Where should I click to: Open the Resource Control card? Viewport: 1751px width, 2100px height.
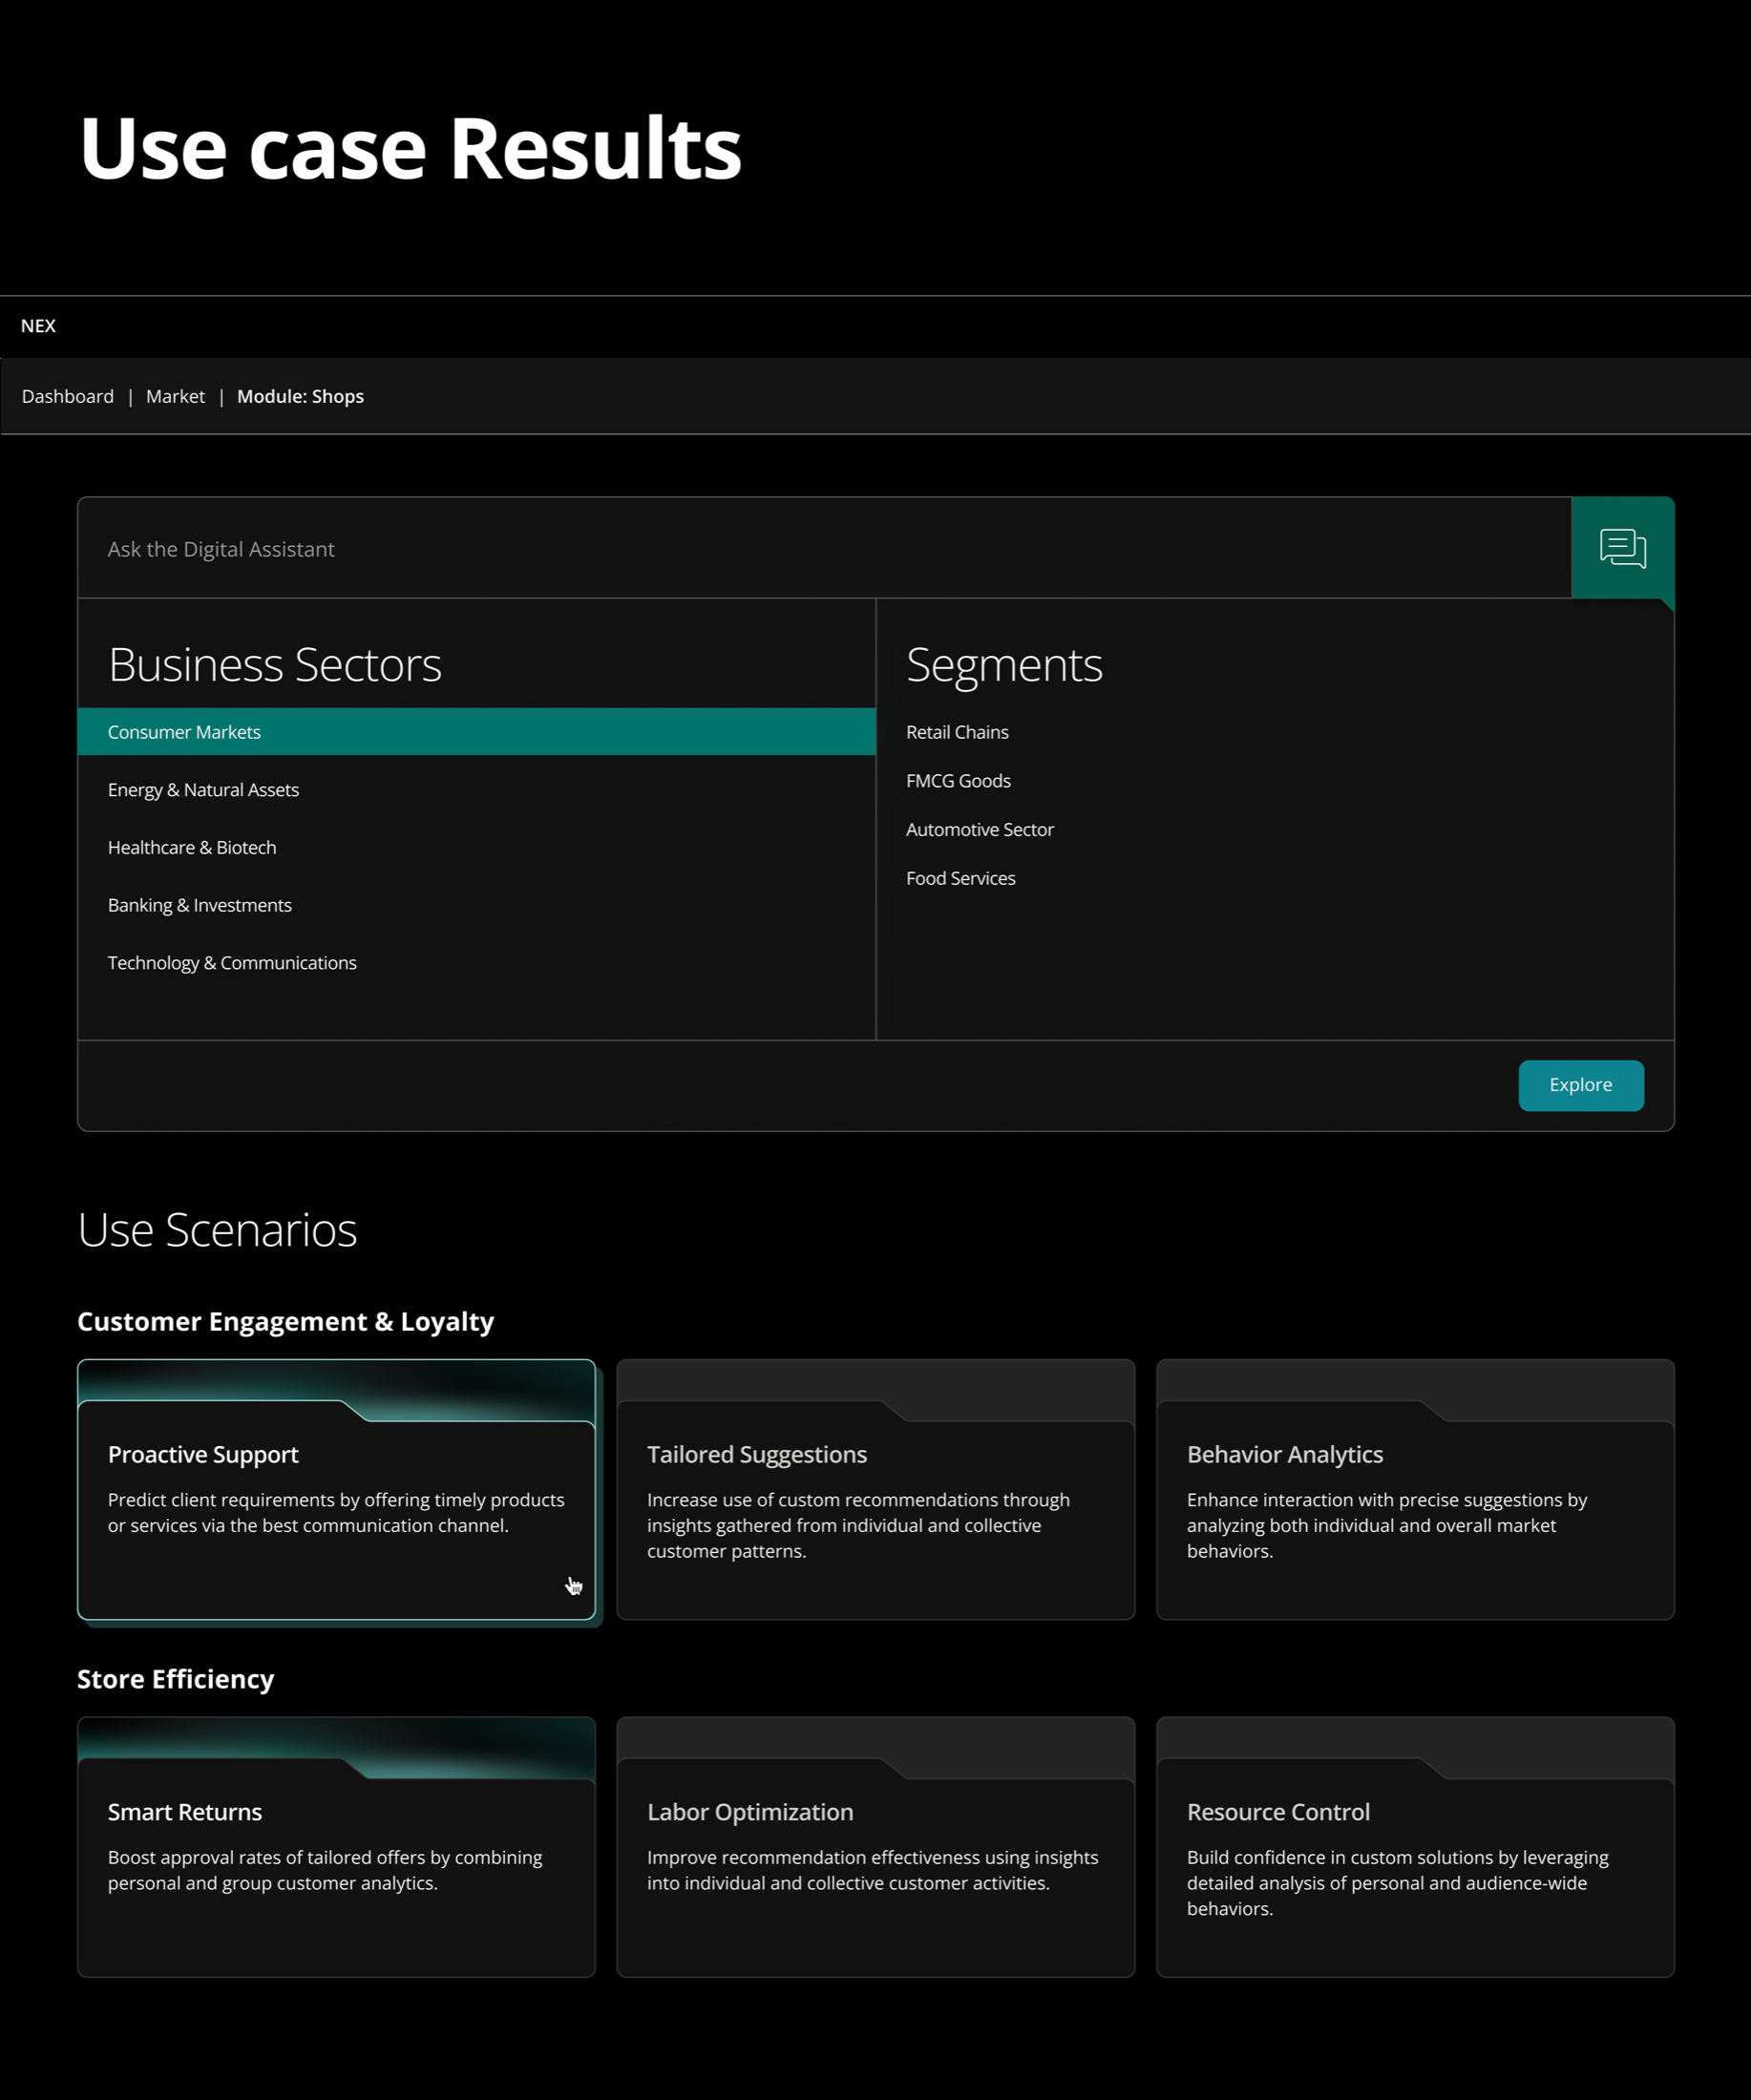1415,1847
